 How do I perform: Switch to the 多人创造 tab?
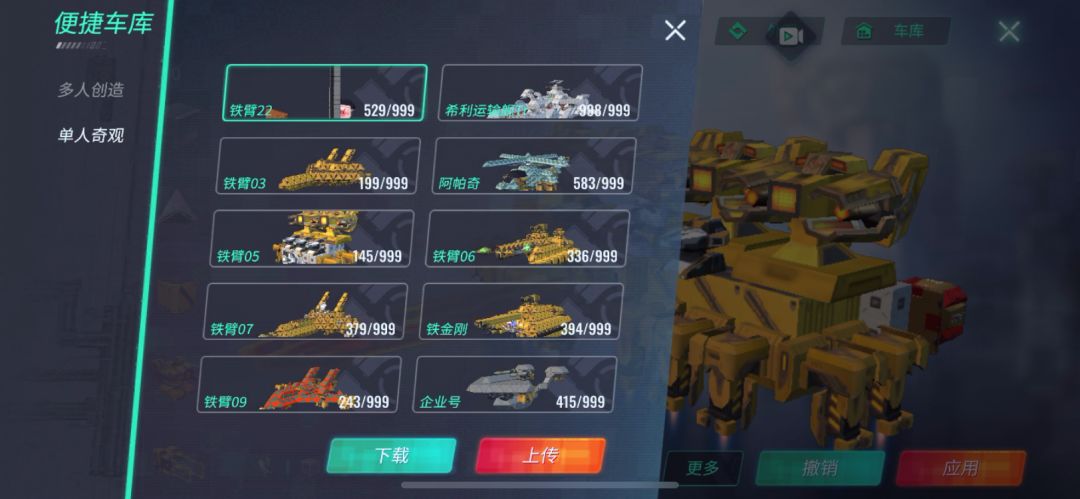coord(90,90)
